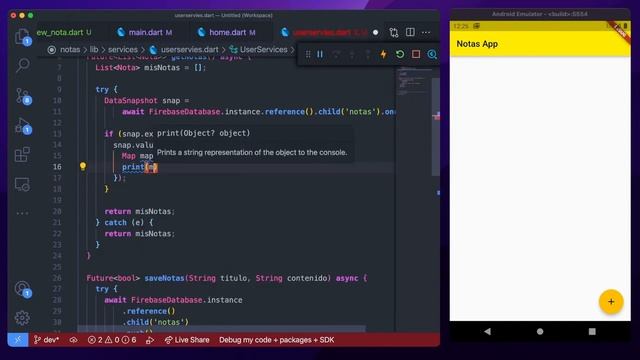Open changes compare icon in editor title
The image size is (640, 360).
[x=394, y=32]
